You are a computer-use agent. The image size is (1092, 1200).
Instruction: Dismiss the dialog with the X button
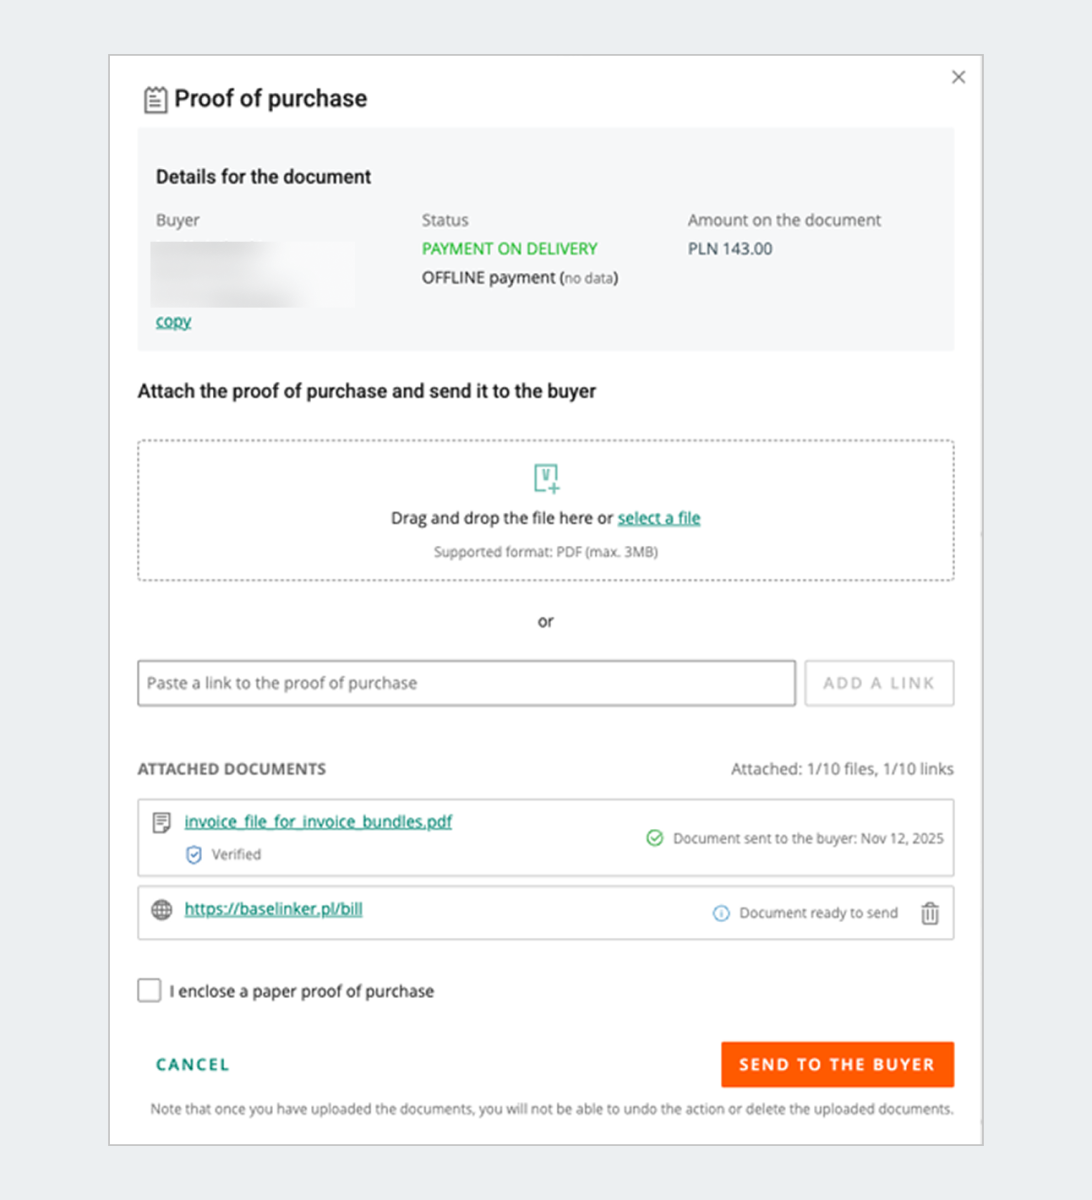[958, 76]
